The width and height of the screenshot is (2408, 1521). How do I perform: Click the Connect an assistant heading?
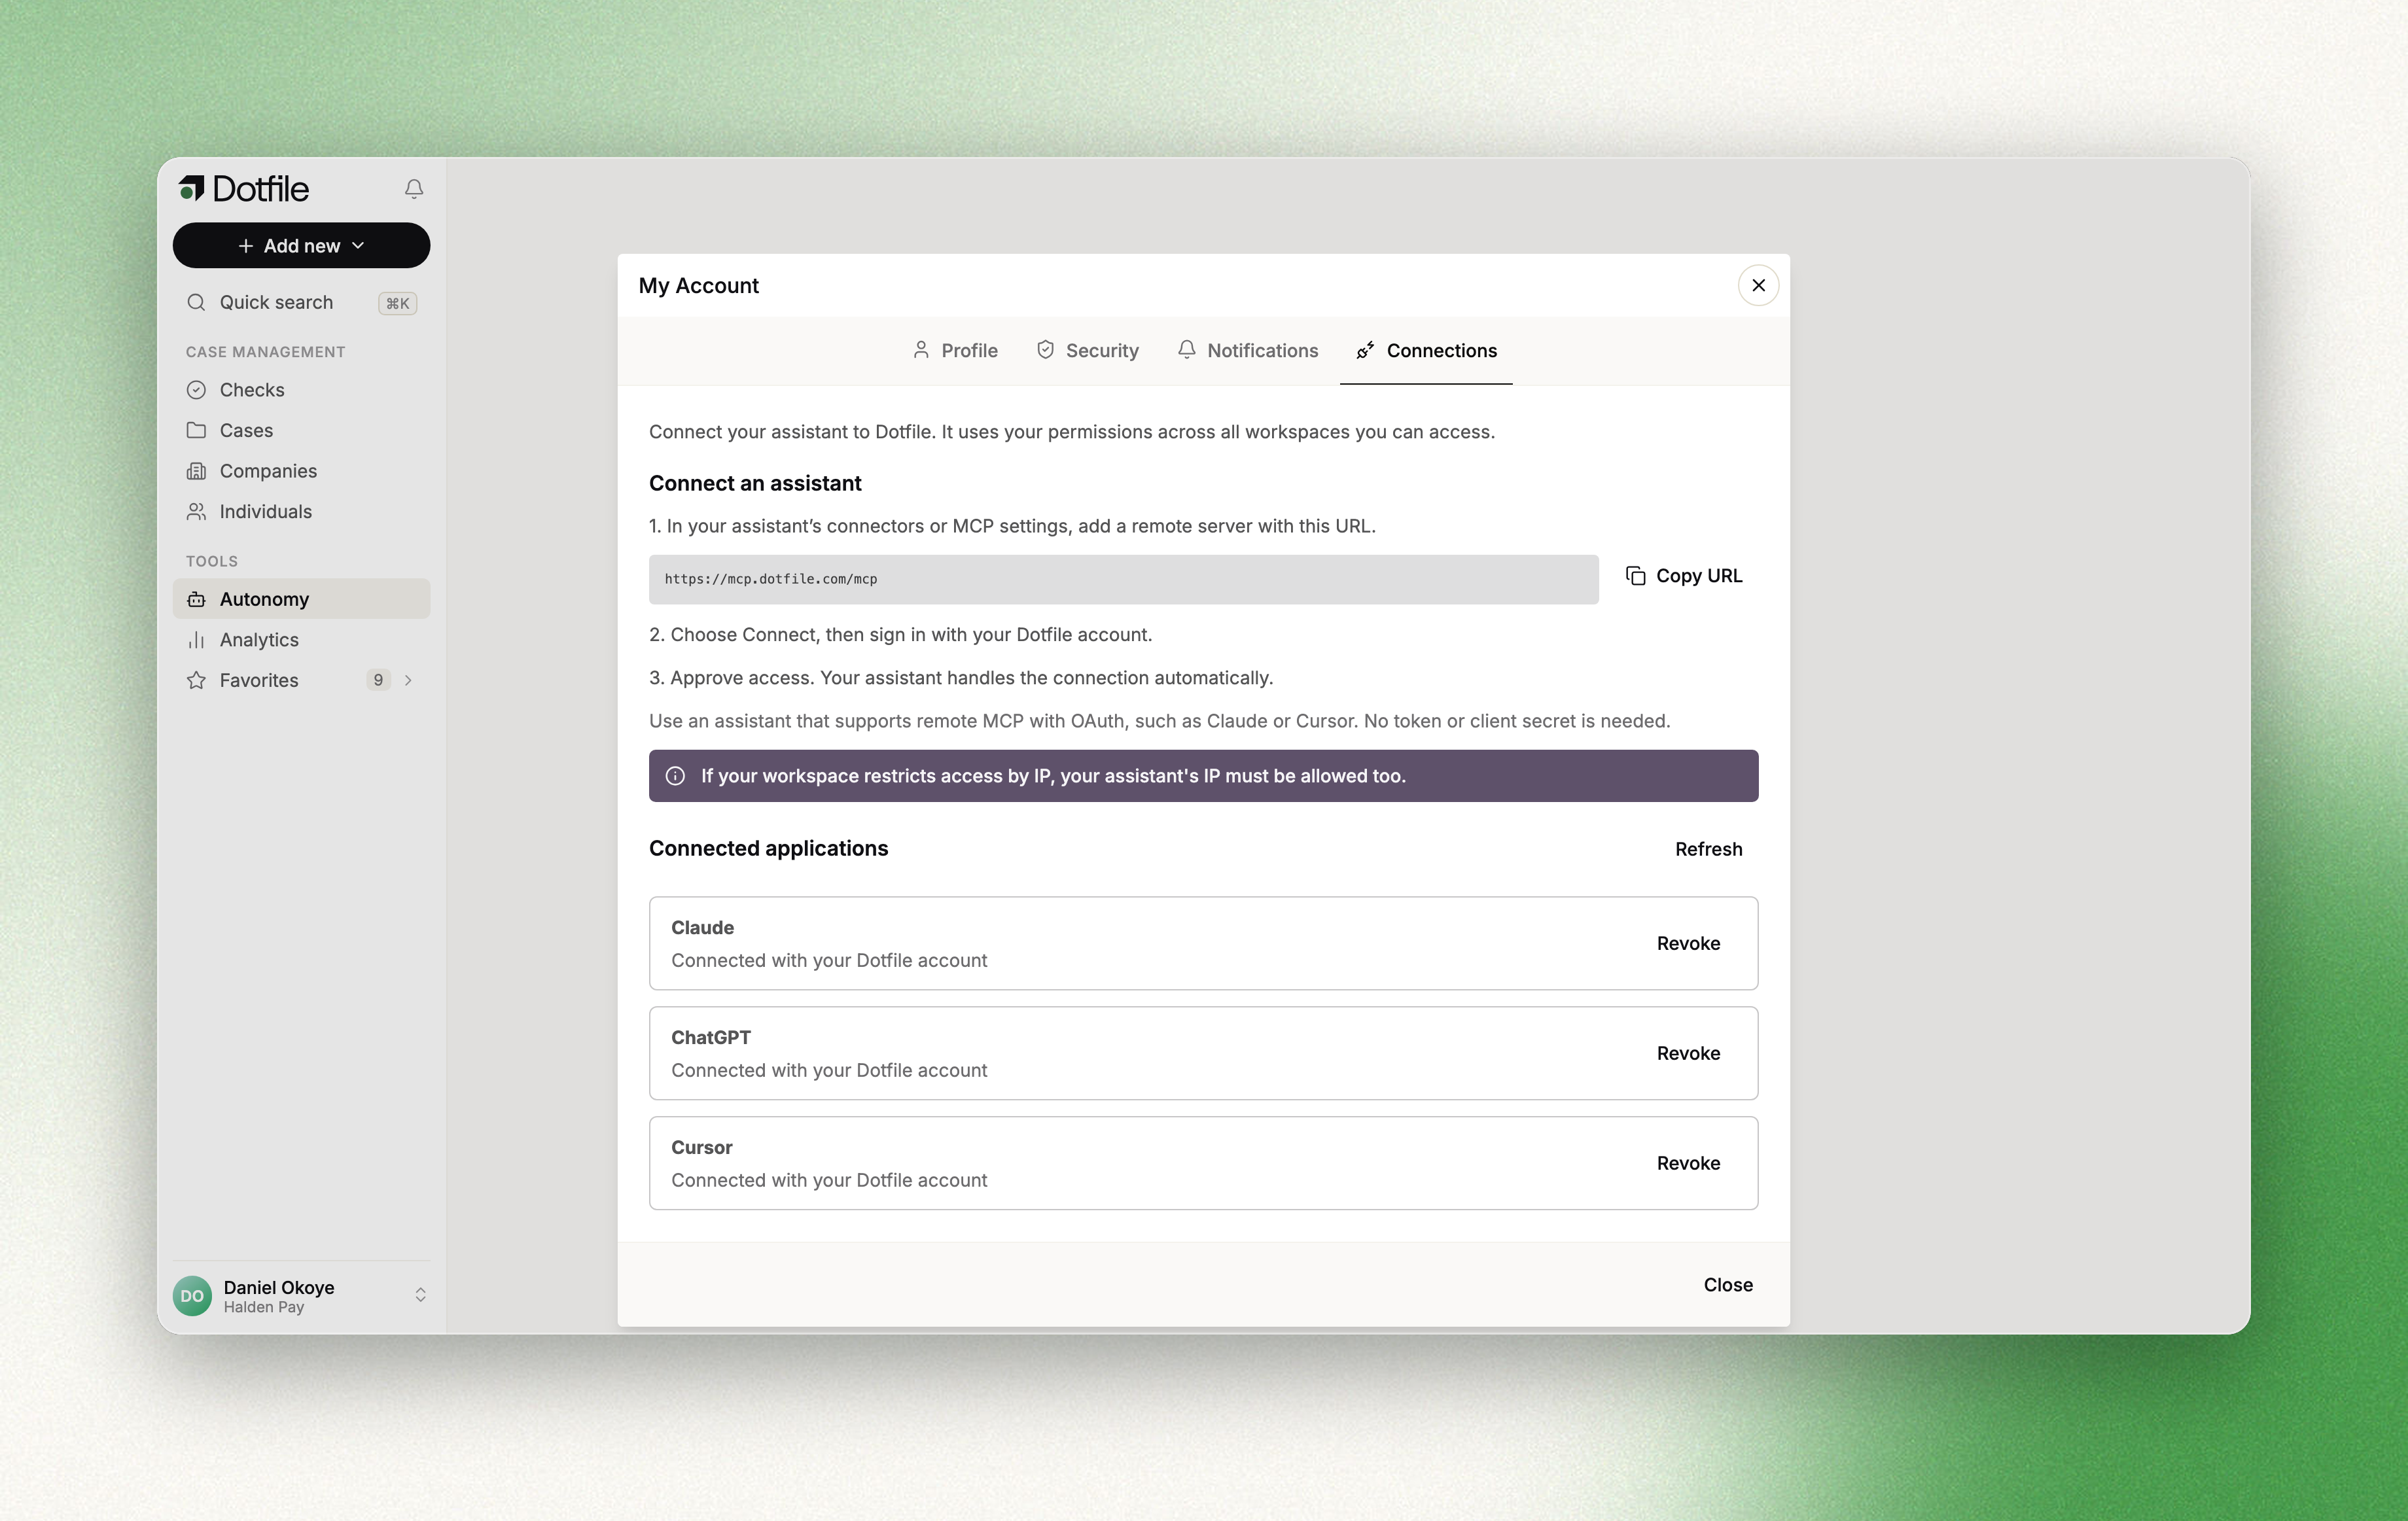click(755, 483)
